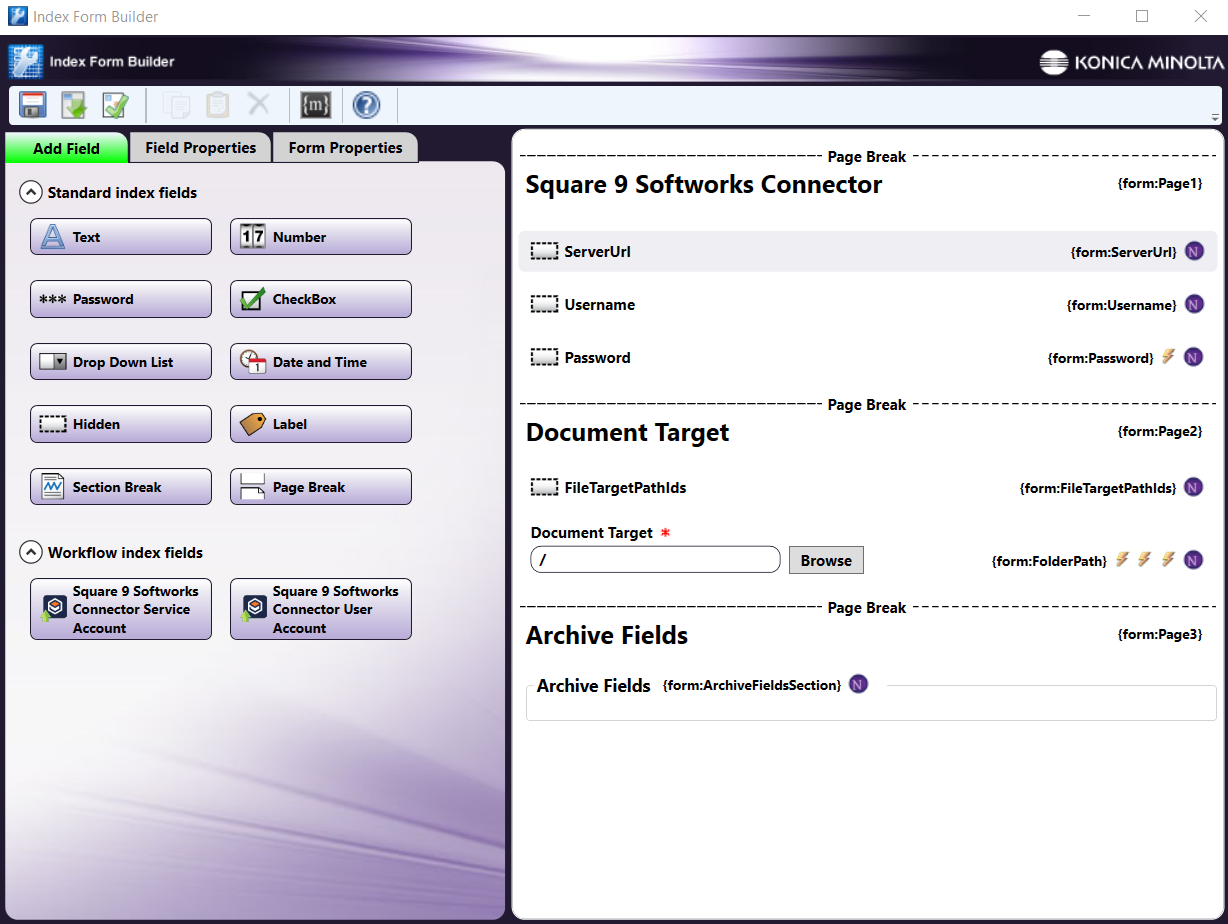
Task: Add a Number field
Action: 321,237
